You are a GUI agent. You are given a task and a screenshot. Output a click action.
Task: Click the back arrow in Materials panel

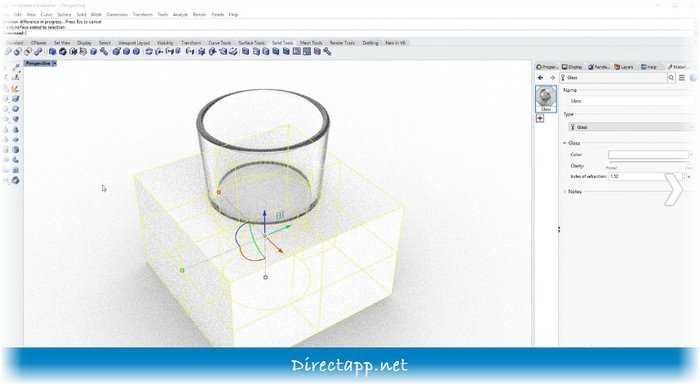(541, 78)
